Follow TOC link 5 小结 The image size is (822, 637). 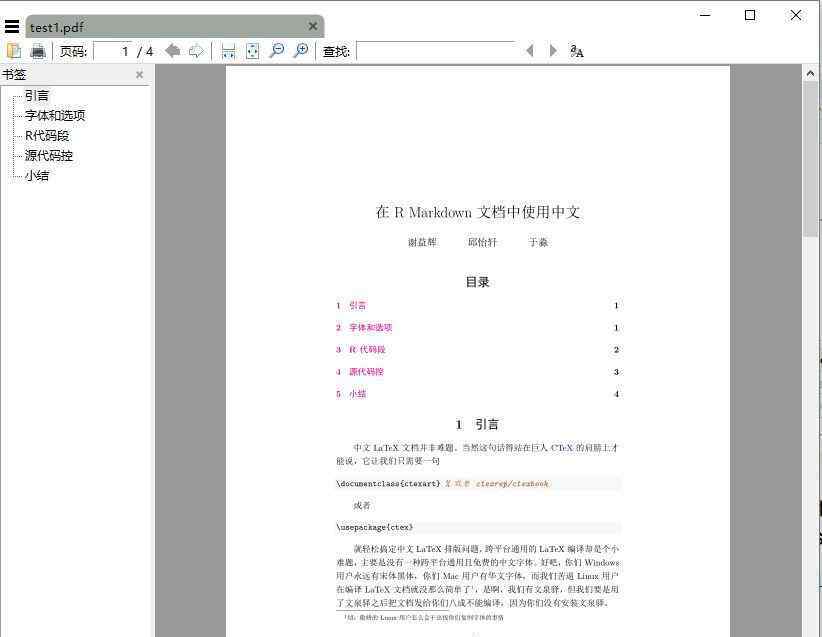351,394
